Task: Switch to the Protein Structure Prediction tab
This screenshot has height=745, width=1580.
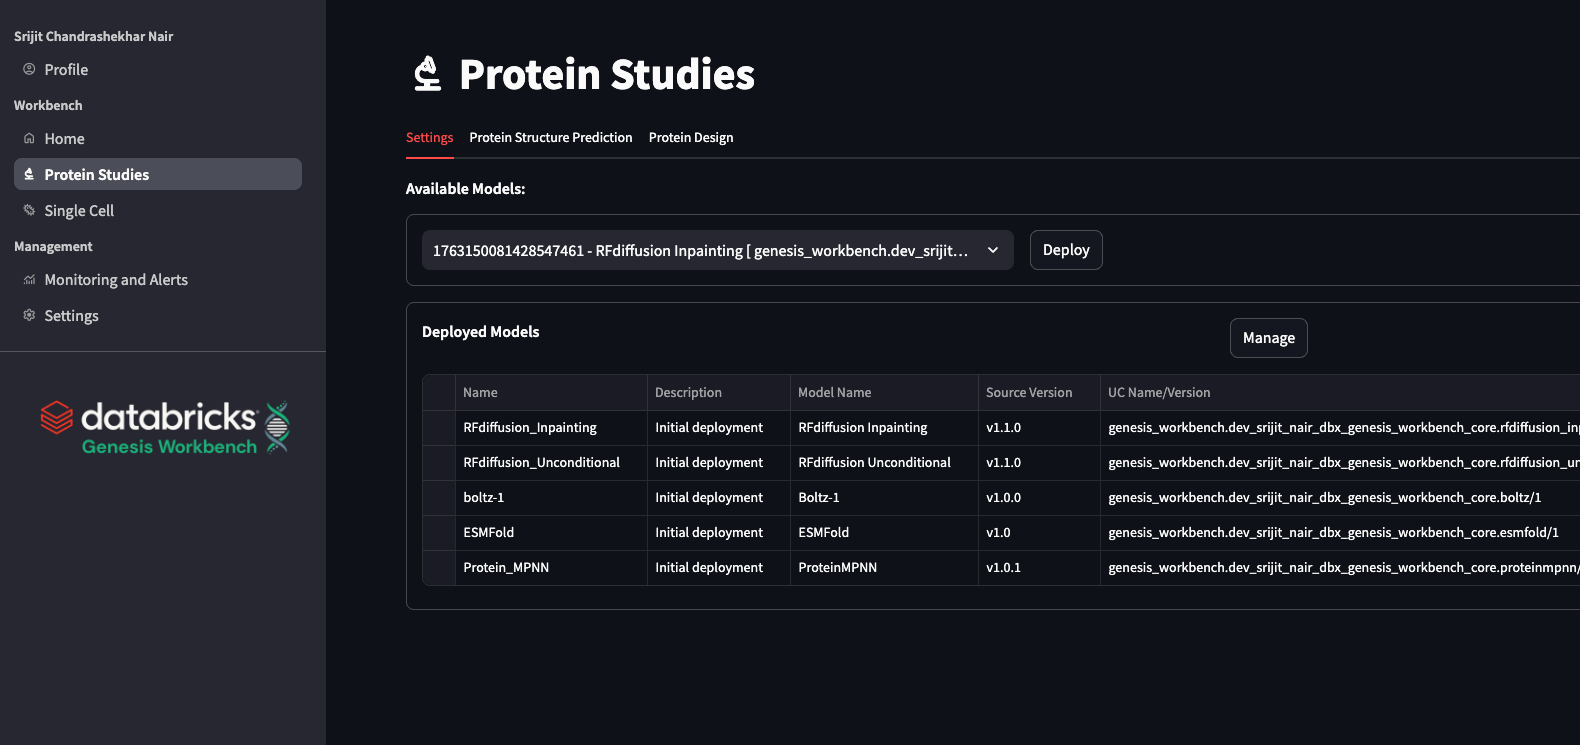Action: [x=550, y=138]
